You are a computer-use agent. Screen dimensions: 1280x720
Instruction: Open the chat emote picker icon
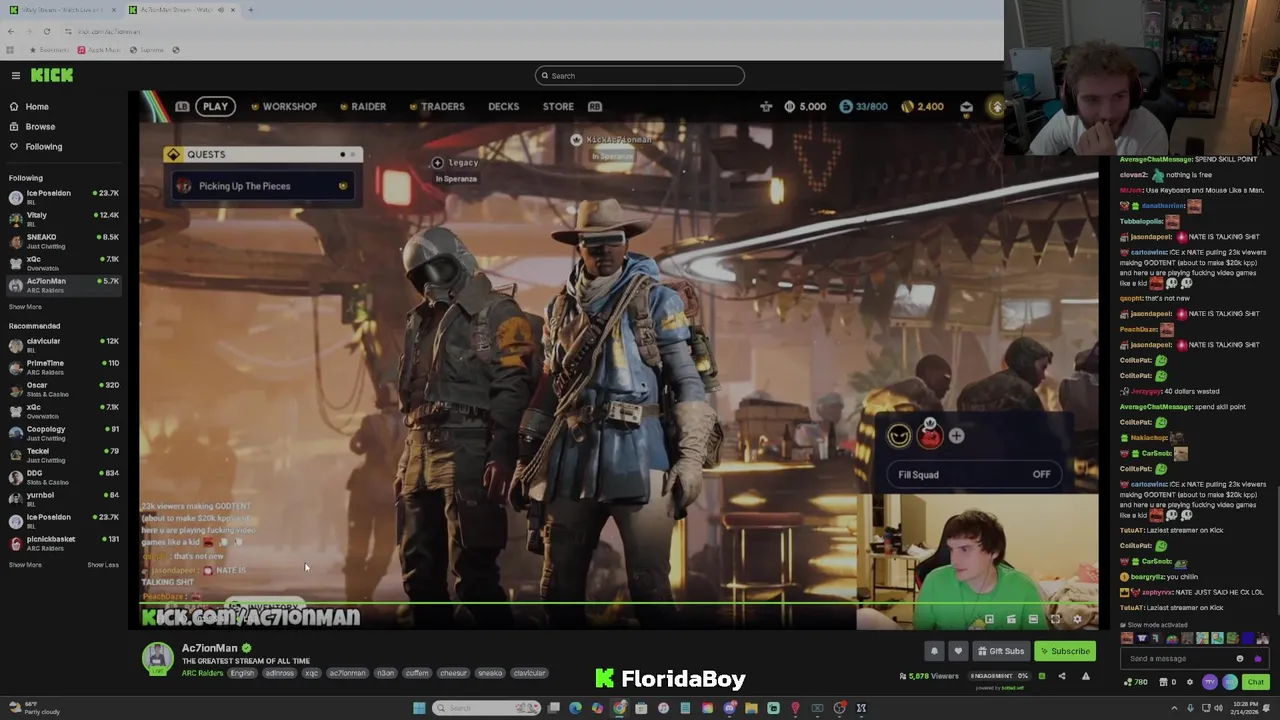click(x=1240, y=658)
